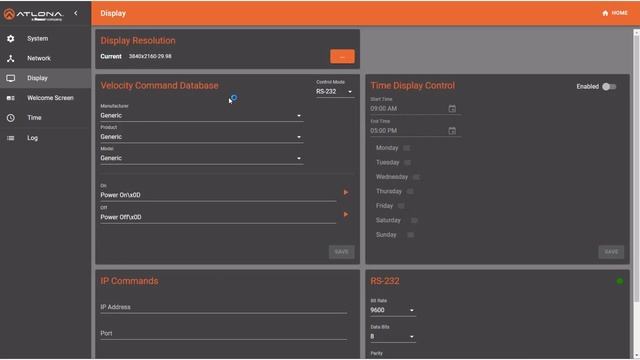Open the Model dropdown

(202, 158)
